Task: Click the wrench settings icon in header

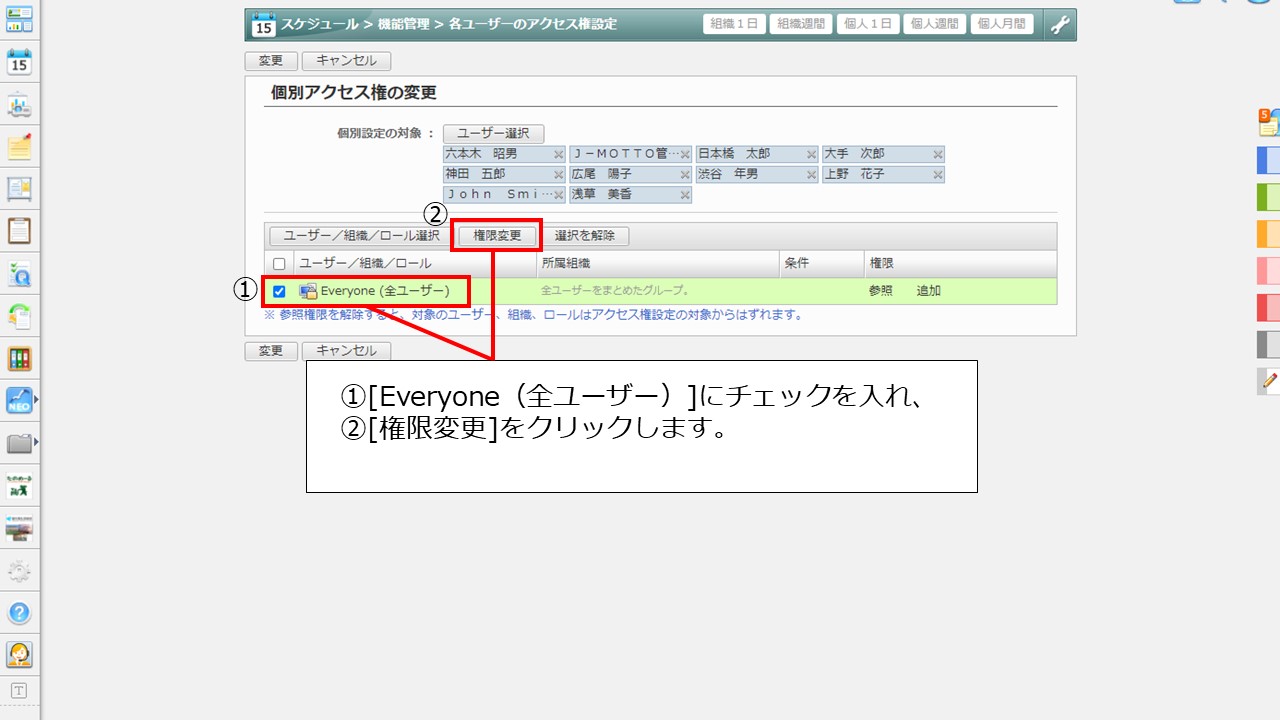Action: click(1060, 24)
